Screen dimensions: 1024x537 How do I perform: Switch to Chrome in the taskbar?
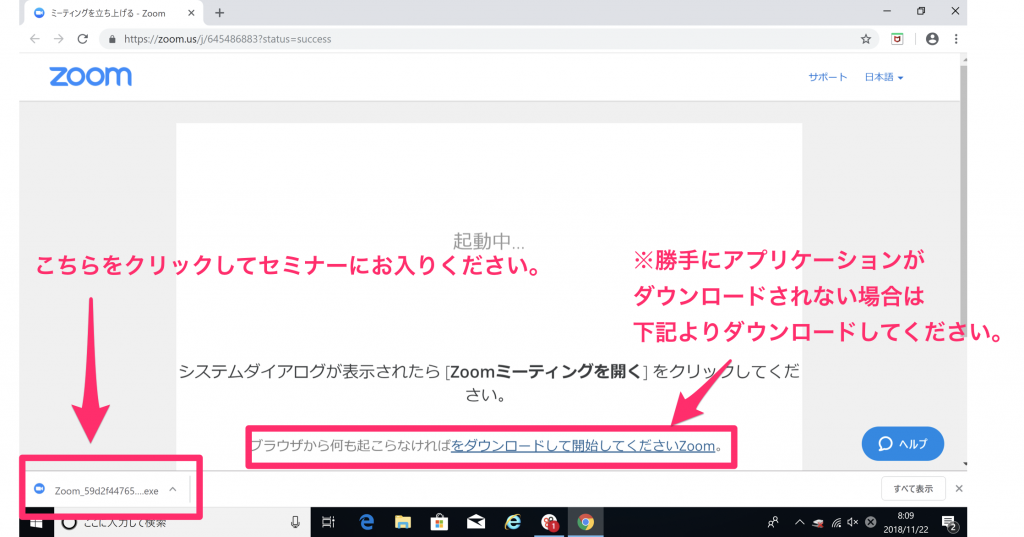pyautogui.click(x=586, y=522)
